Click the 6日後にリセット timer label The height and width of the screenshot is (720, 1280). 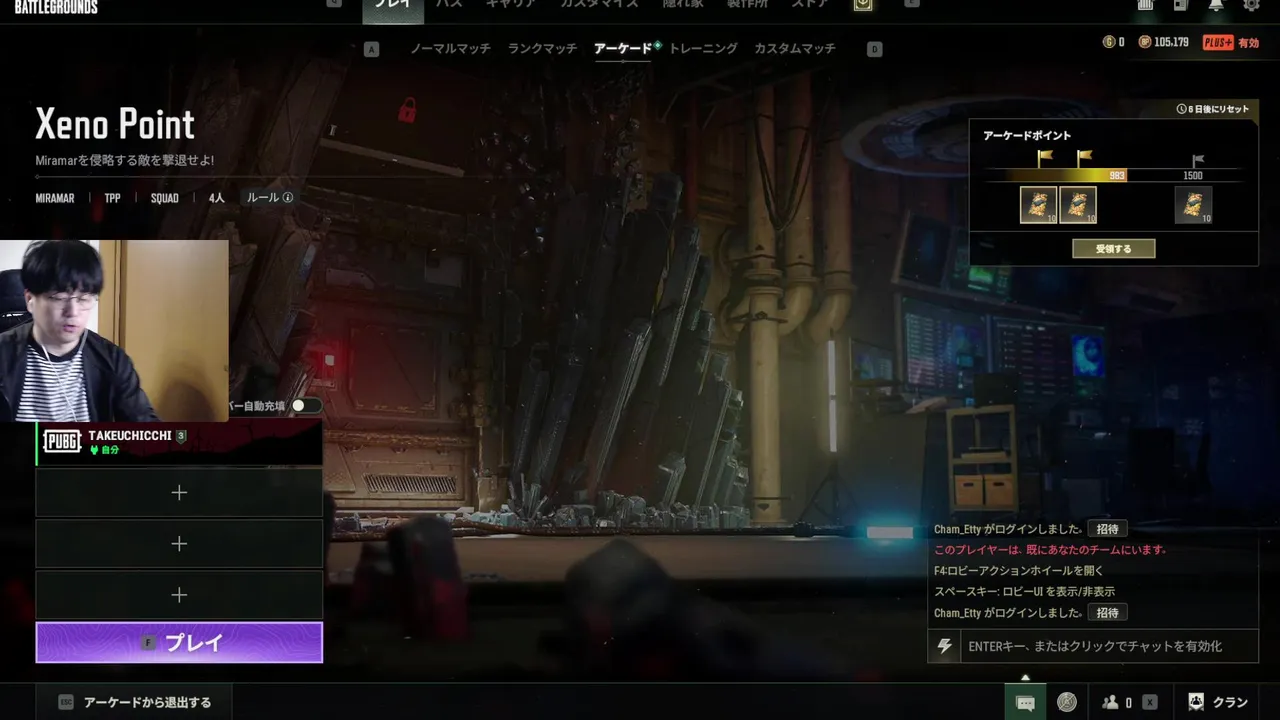tap(1213, 108)
